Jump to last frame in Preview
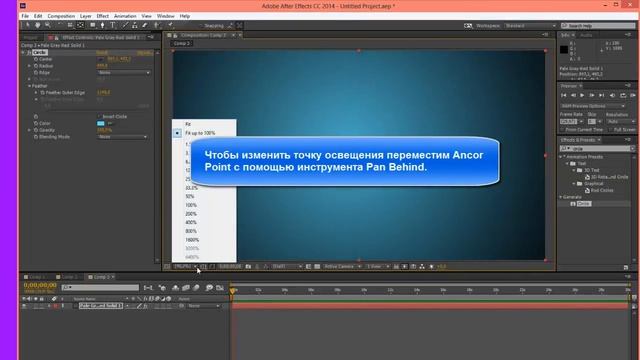The height and width of the screenshot is (360, 640). pos(601,96)
